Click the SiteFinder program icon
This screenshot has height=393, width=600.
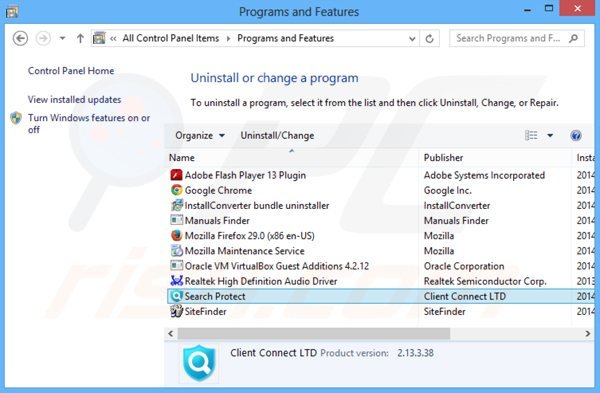[x=176, y=311]
